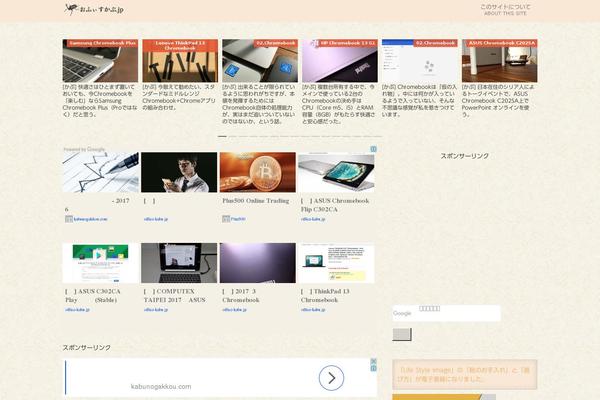Open the 02.Chromebook white screen thumbnail
600x400 pixels.
click(419, 60)
